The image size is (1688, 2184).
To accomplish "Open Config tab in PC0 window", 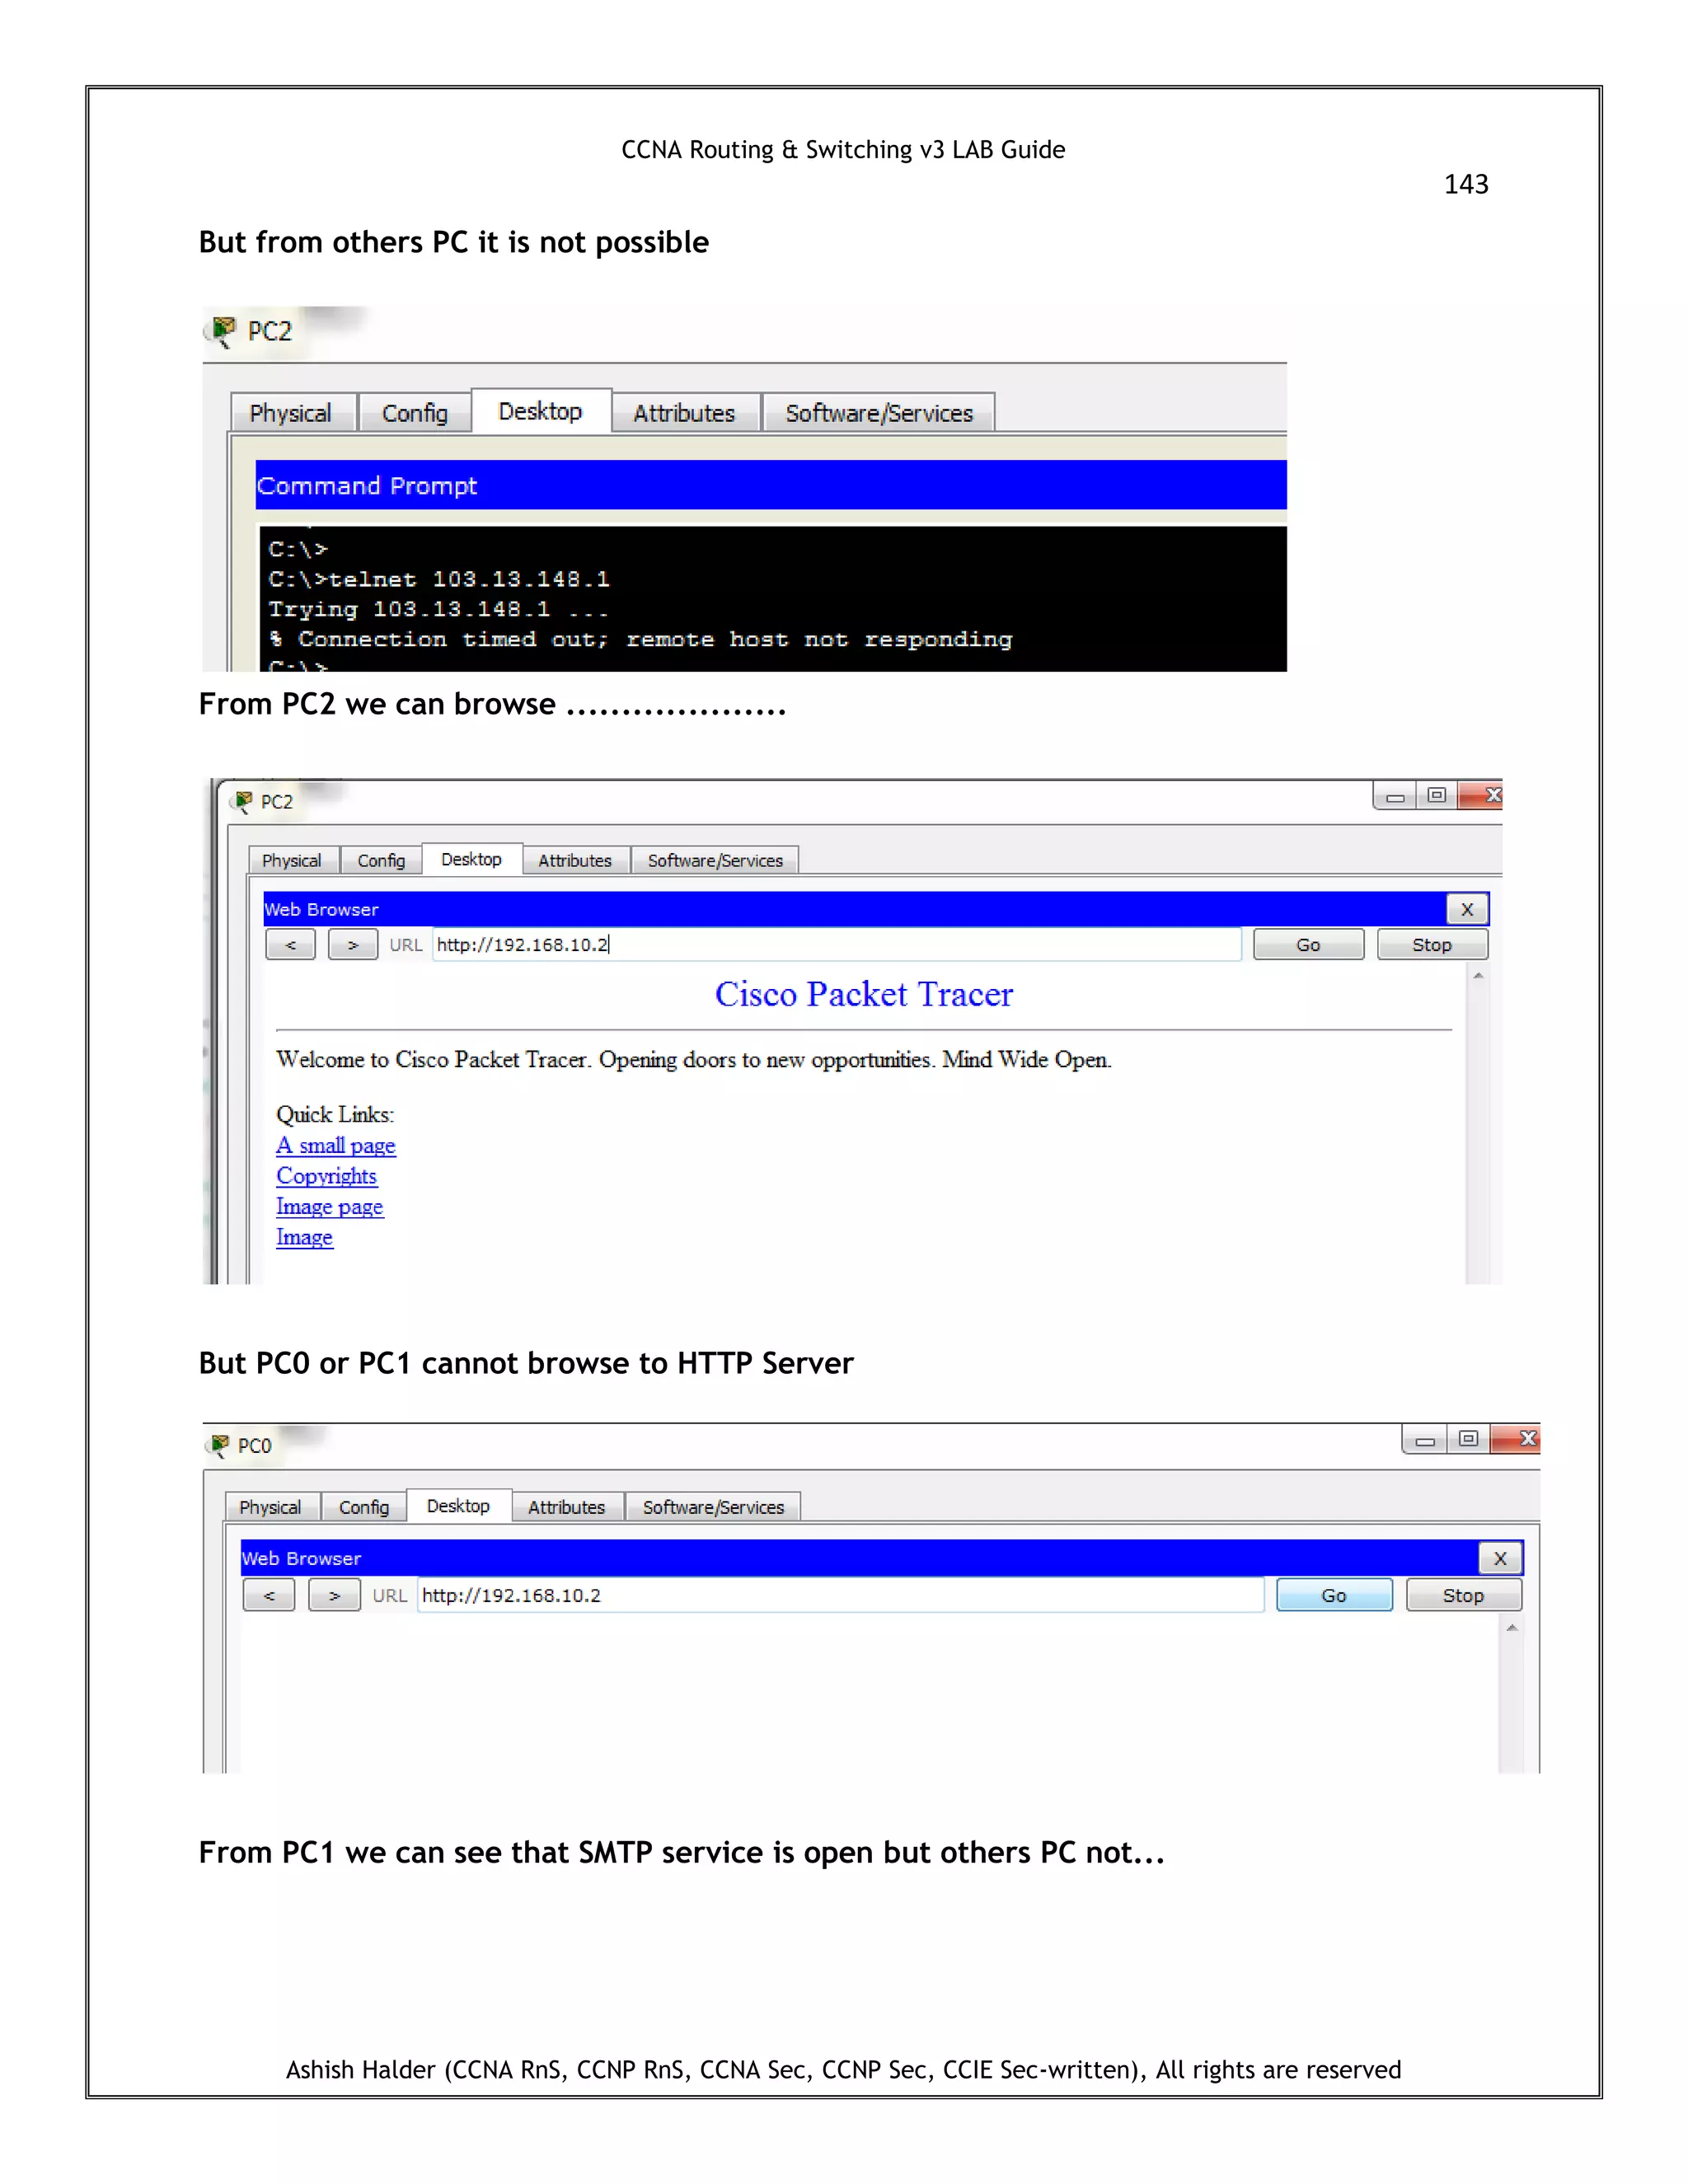I will click(364, 1507).
